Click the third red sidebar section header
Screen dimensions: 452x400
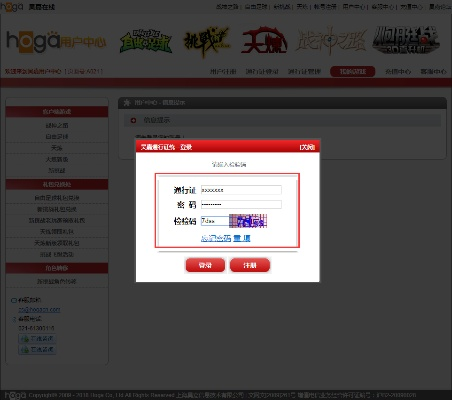pyautogui.click(x=57, y=268)
